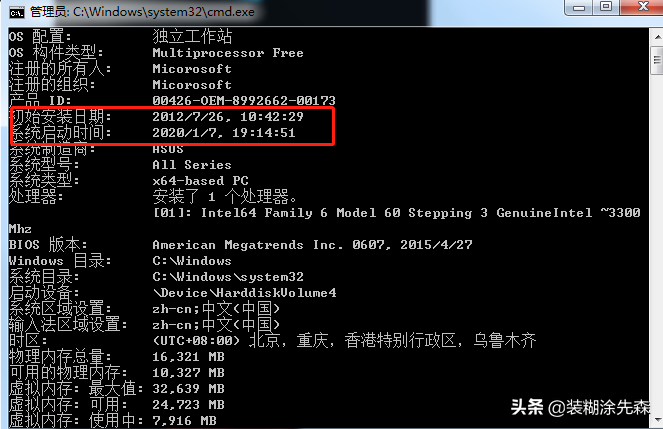Click the text Multiprocessor Free

(x=228, y=53)
